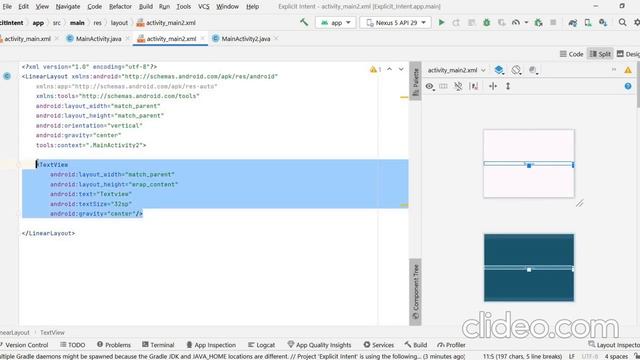This screenshot has height=360, width=640.
Task: Click the '4 spaces' indent status entry
Action: pos(616,356)
